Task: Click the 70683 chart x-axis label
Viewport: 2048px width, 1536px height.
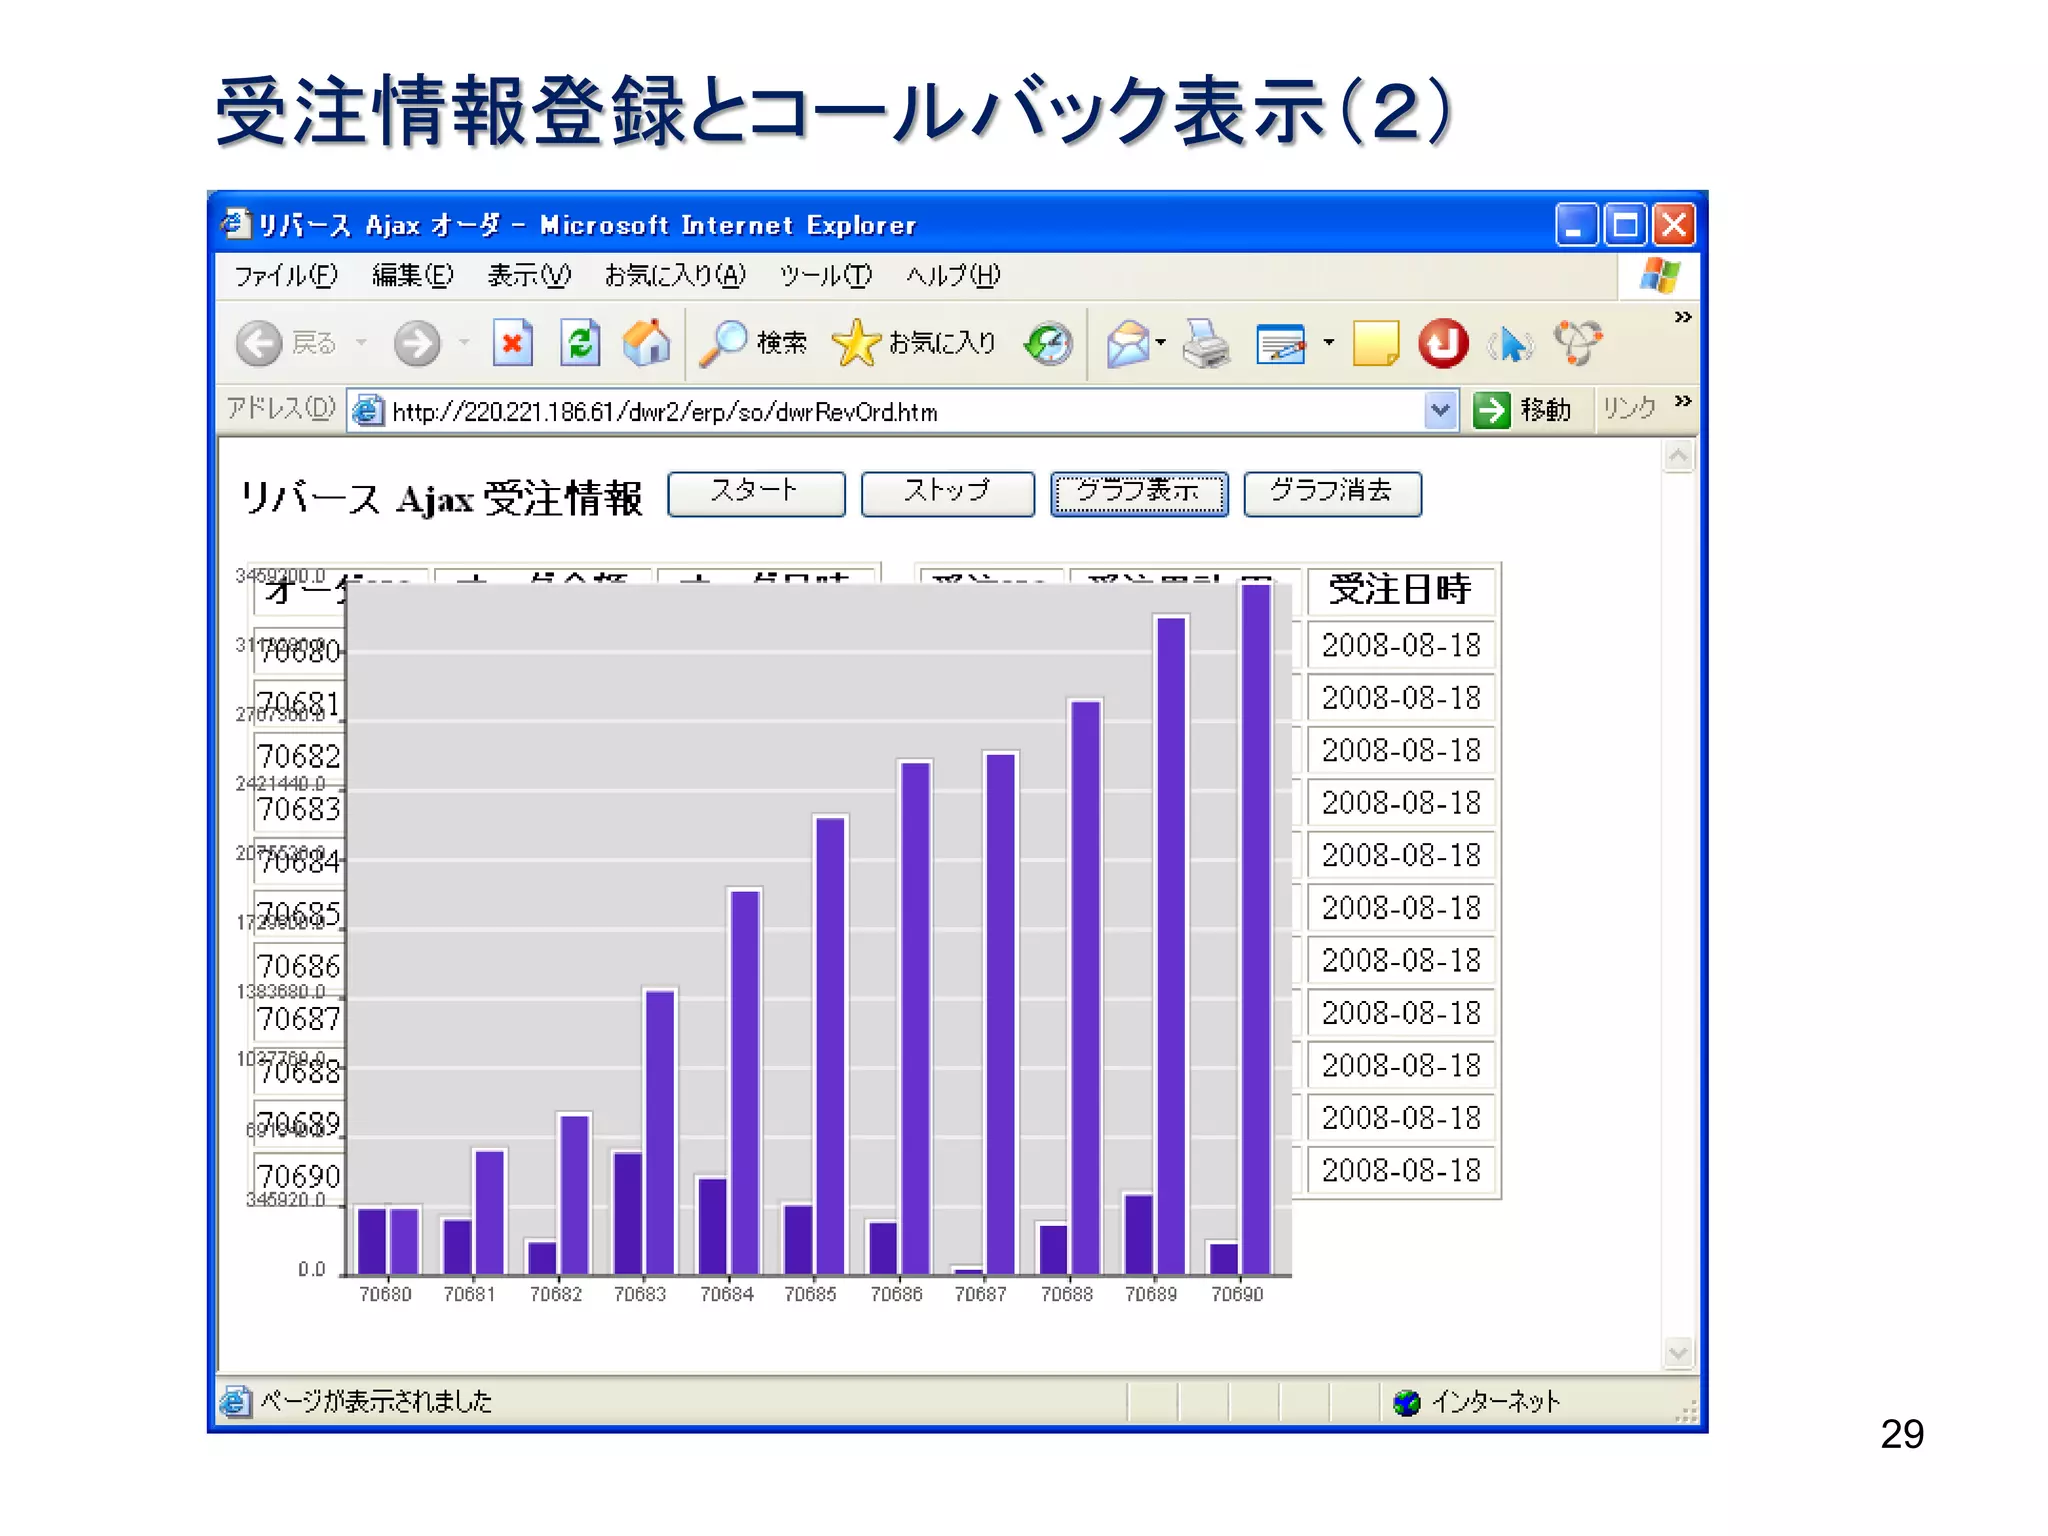Action: tap(640, 1295)
